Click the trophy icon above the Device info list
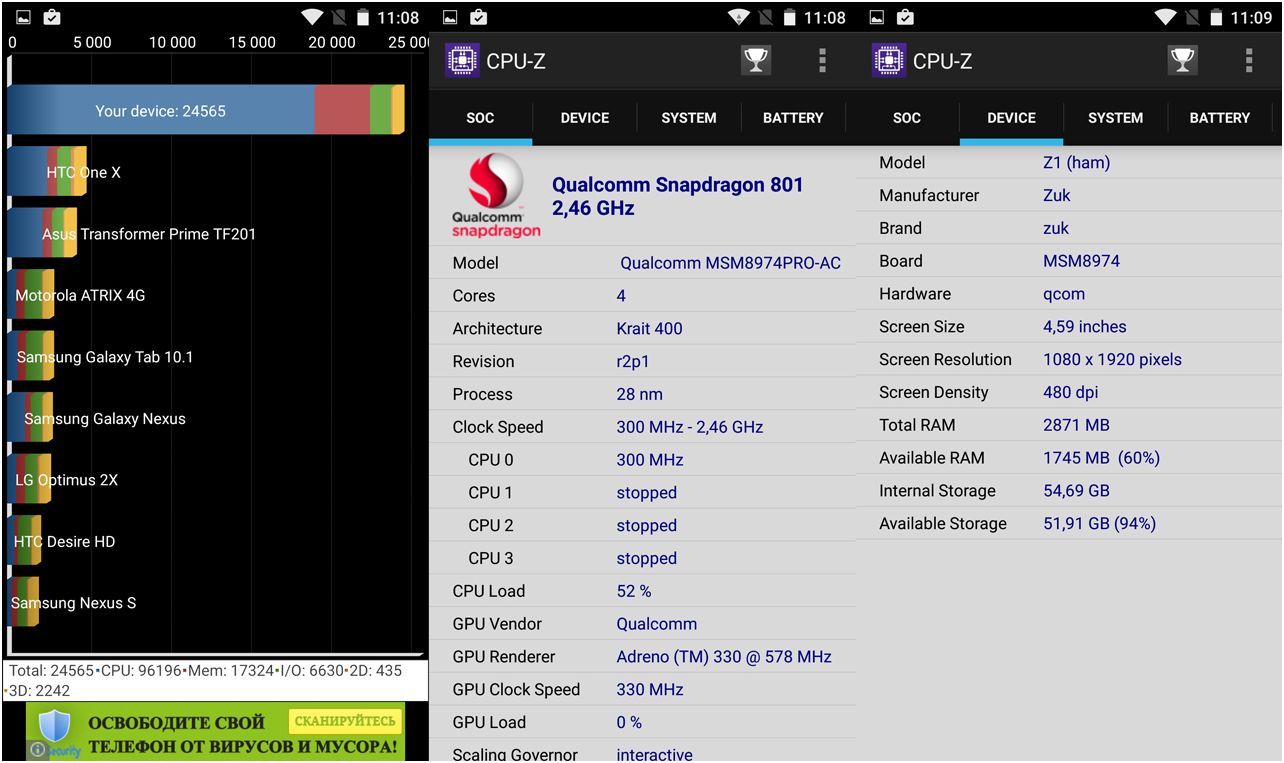The width and height of the screenshot is (1284, 763). [1183, 60]
